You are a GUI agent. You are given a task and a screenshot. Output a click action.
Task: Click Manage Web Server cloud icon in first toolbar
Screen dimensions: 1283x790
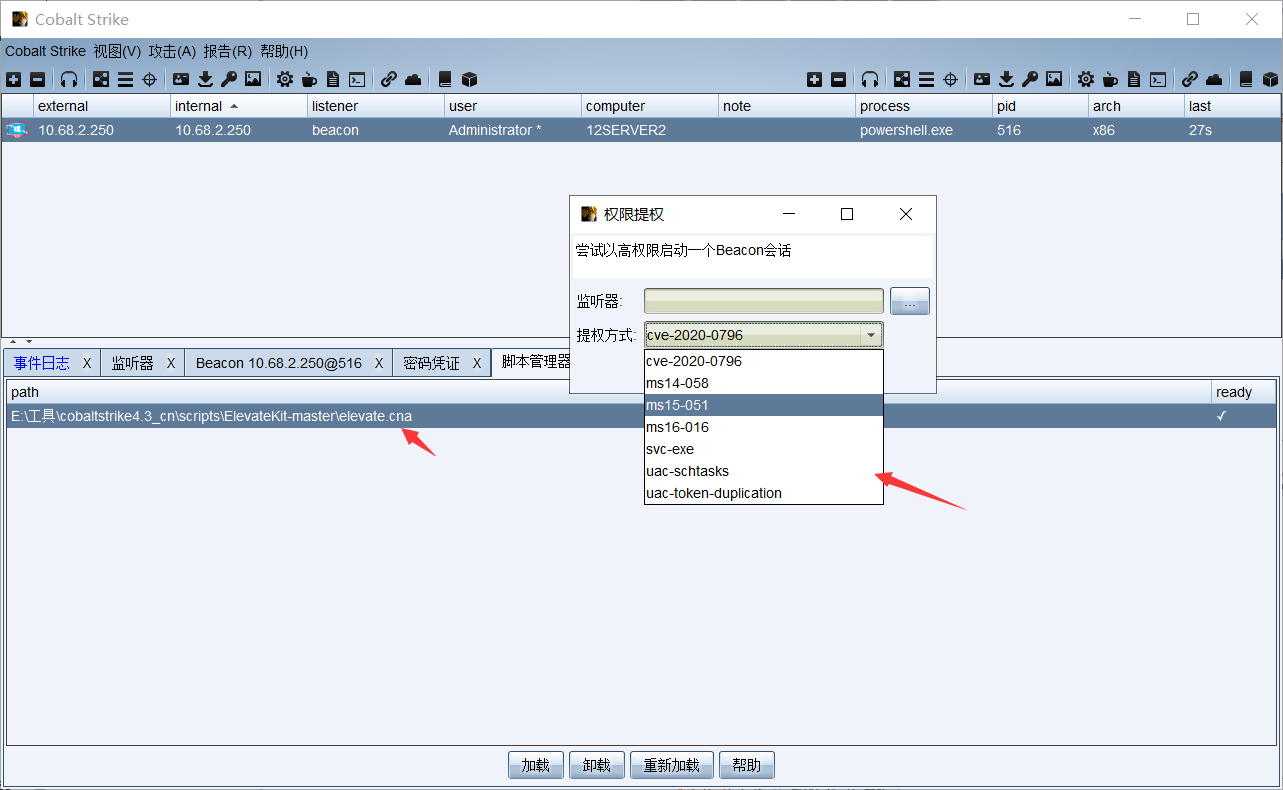[x=413, y=79]
